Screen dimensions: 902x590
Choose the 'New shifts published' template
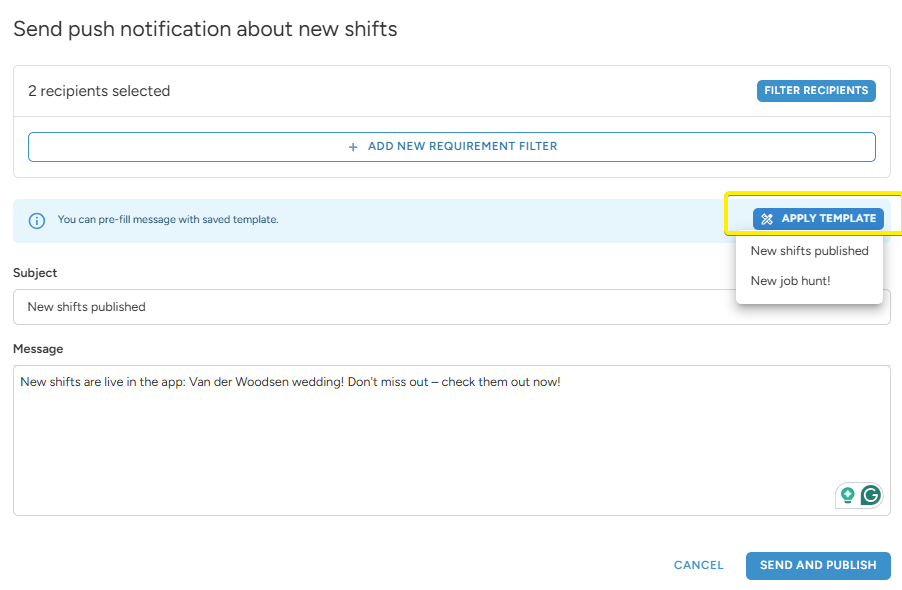coord(809,251)
